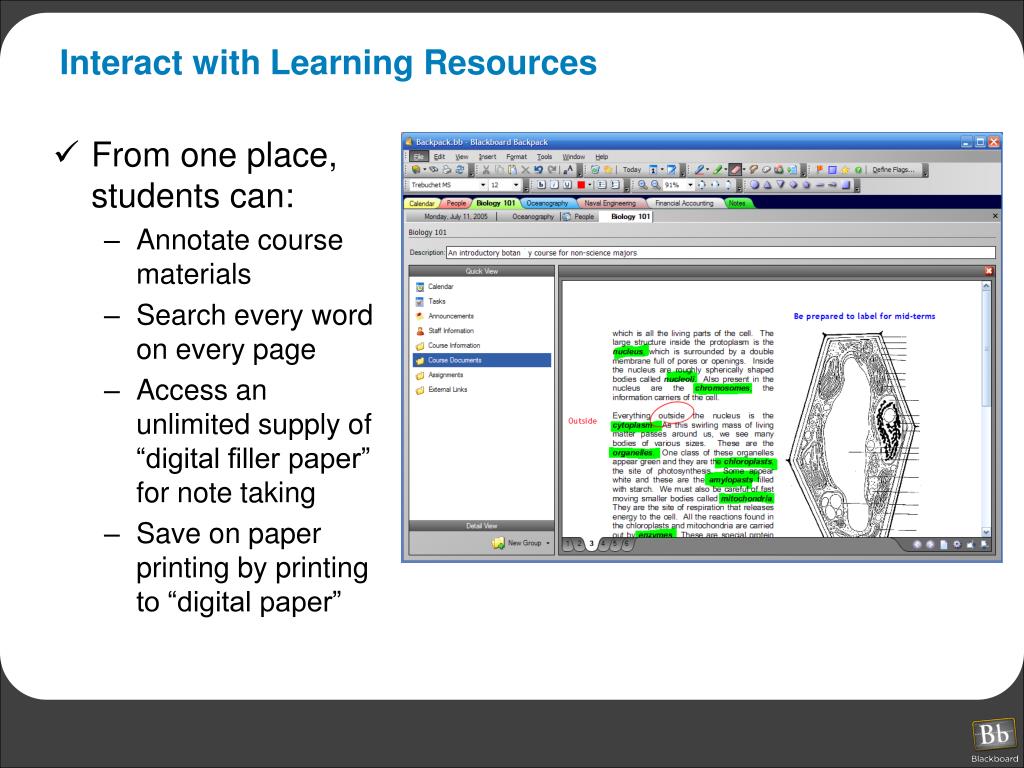Open the Tools menu
The image size is (1024, 768).
pyautogui.click(x=545, y=157)
